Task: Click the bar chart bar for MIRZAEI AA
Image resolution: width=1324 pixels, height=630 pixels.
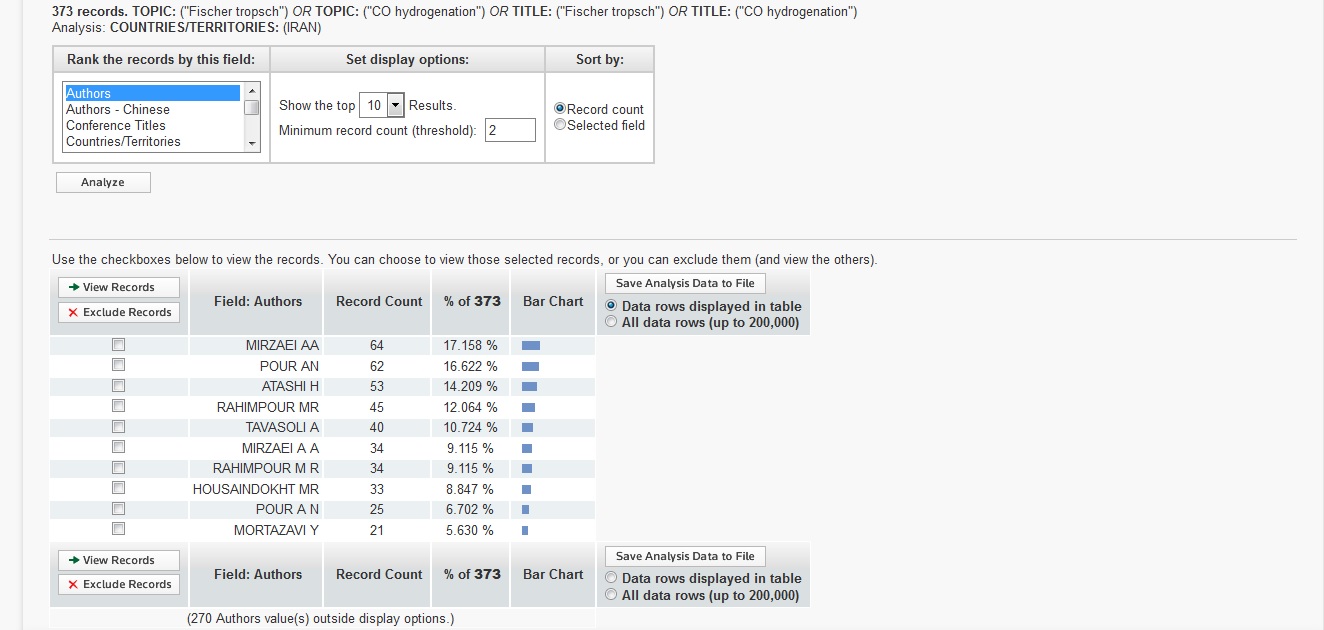Action: pyautogui.click(x=531, y=345)
